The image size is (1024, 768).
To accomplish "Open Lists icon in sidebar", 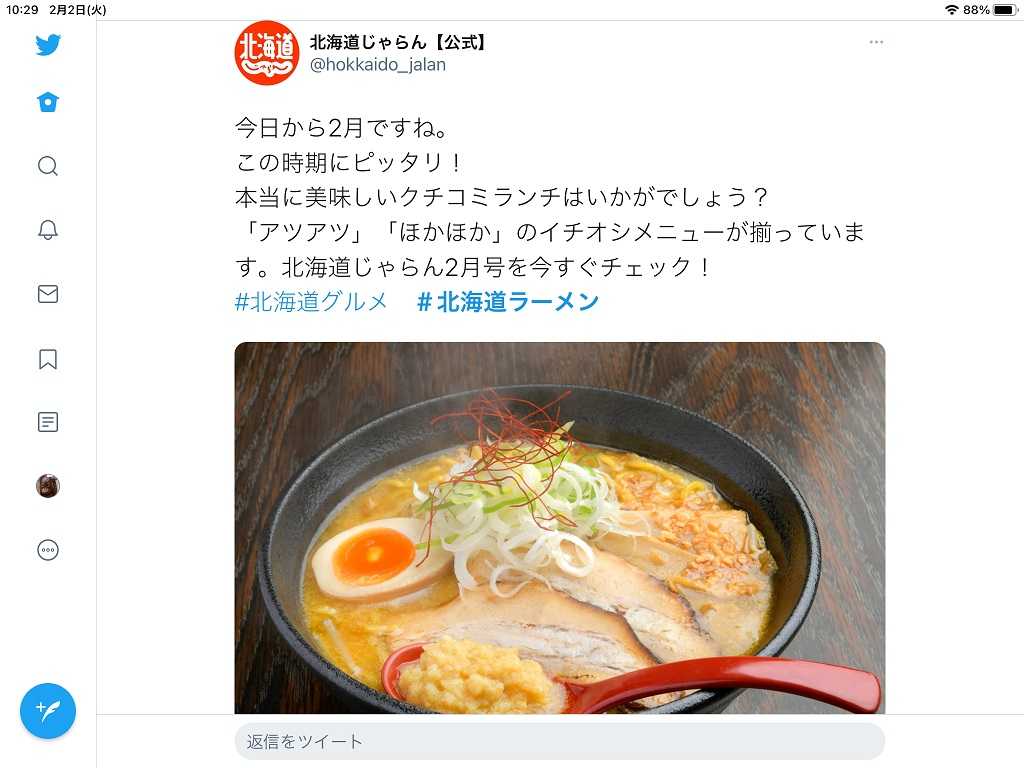I will coord(48,422).
